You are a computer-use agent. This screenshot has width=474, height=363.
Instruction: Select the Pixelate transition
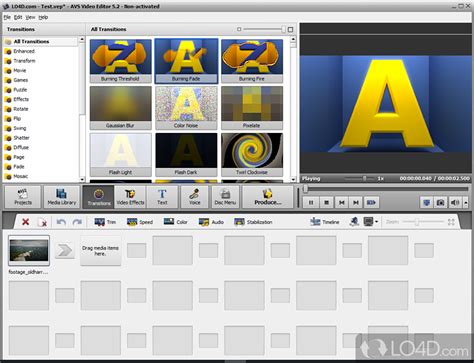pyautogui.click(x=252, y=108)
